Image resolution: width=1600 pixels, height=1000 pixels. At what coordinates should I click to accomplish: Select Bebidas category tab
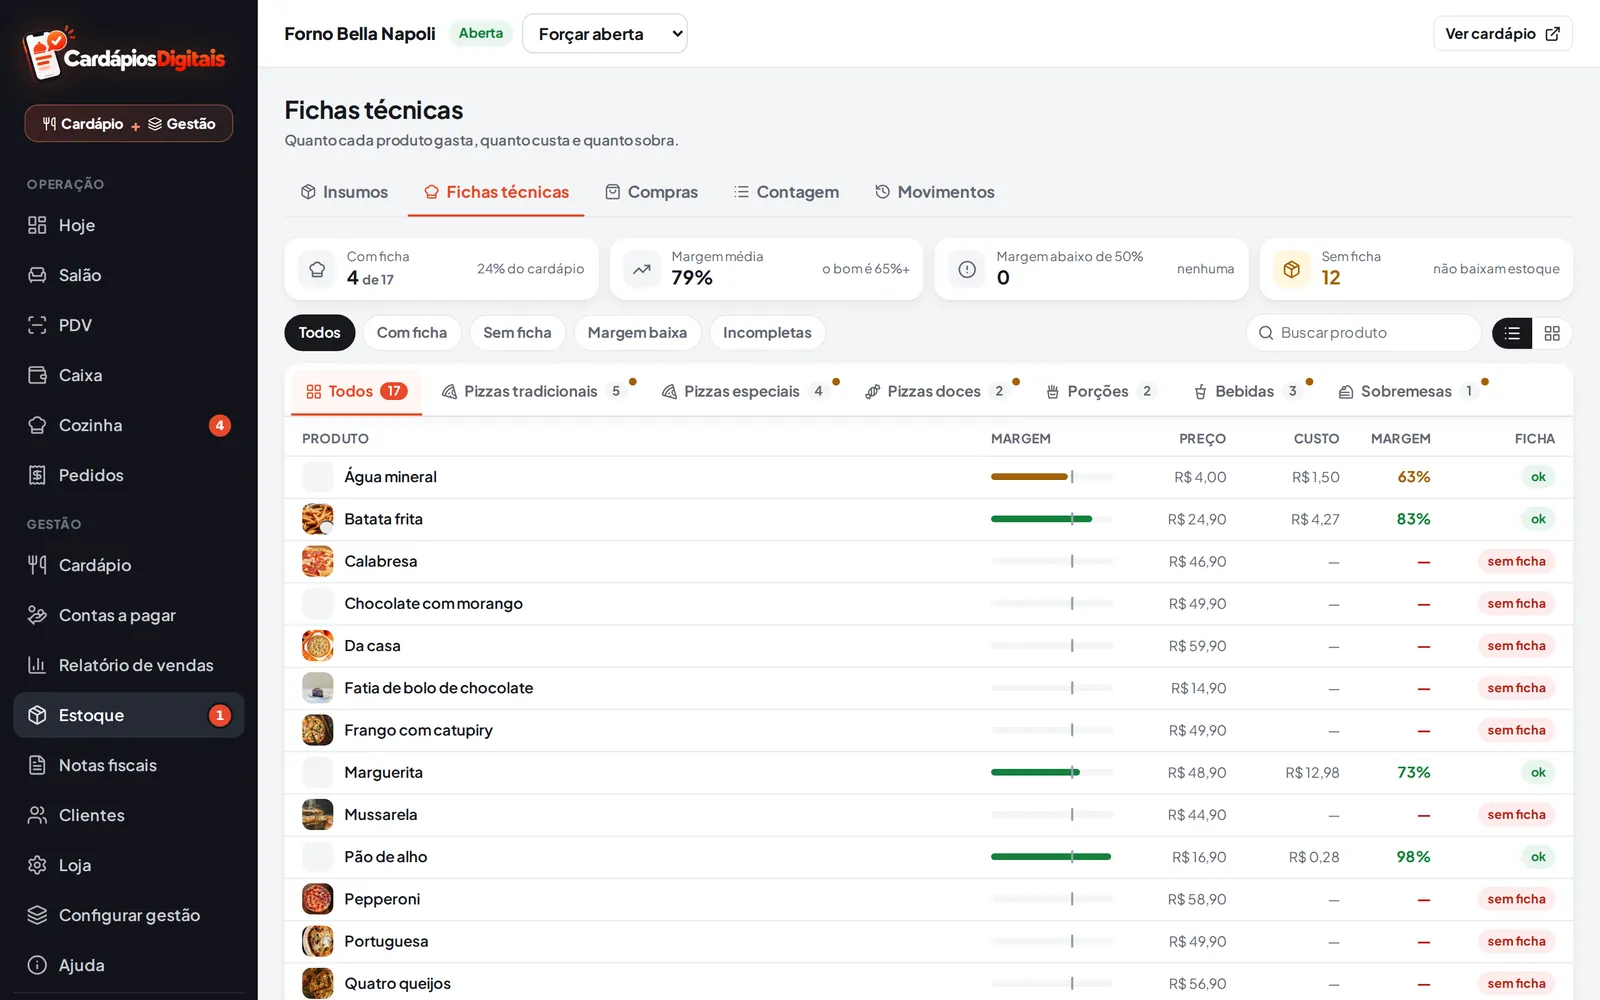1250,391
